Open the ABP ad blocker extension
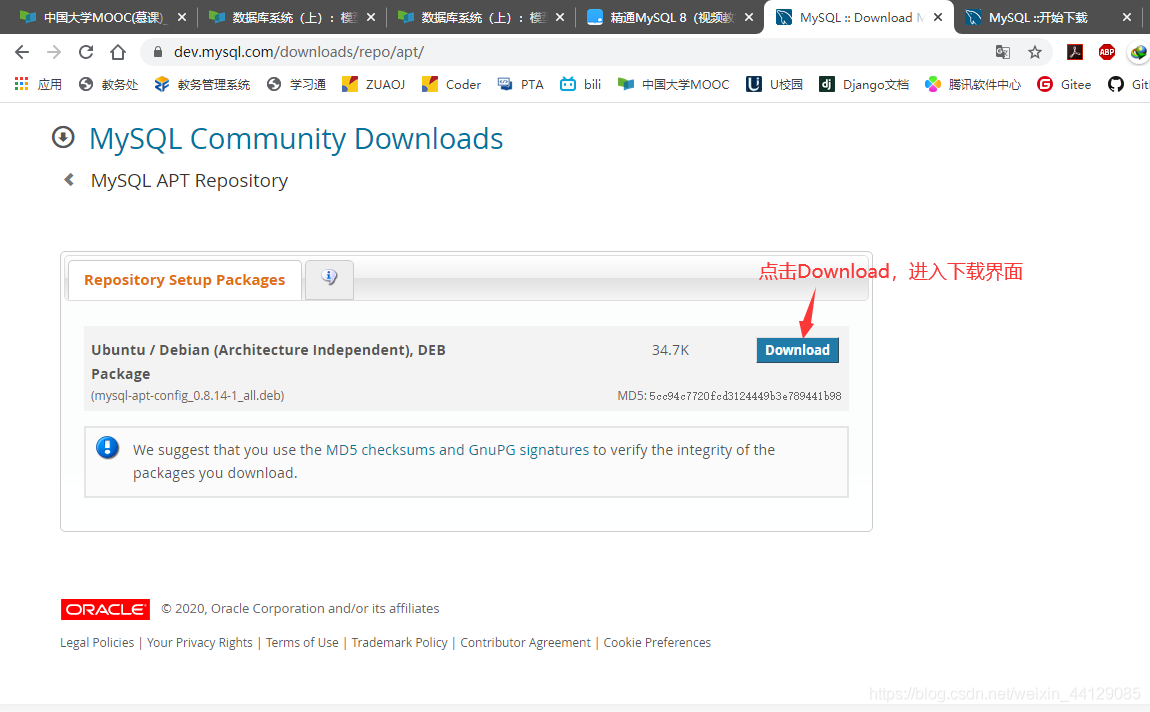This screenshot has height=712, width=1150. click(1107, 52)
